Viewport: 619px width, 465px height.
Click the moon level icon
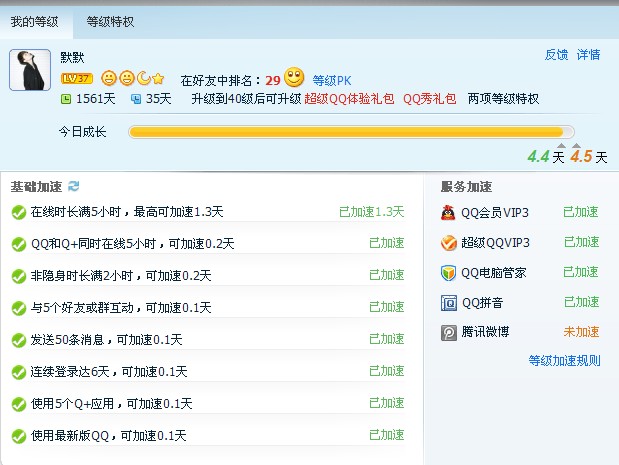pos(144,78)
